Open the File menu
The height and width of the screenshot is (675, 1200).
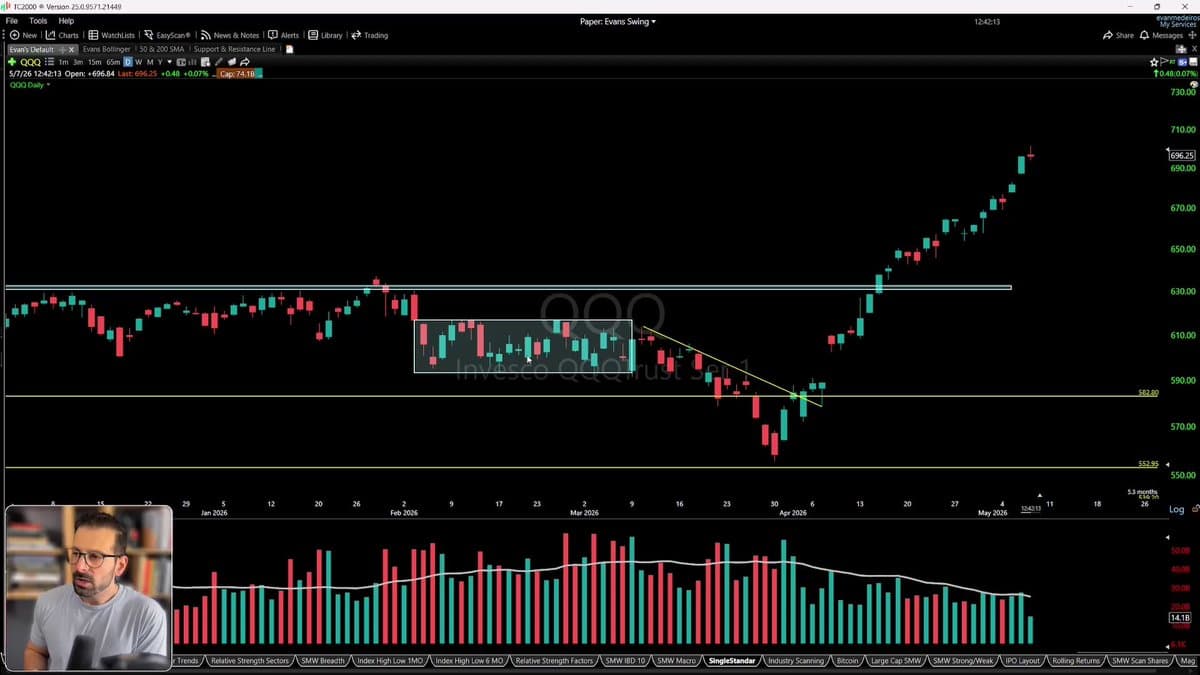(x=12, y=21)
